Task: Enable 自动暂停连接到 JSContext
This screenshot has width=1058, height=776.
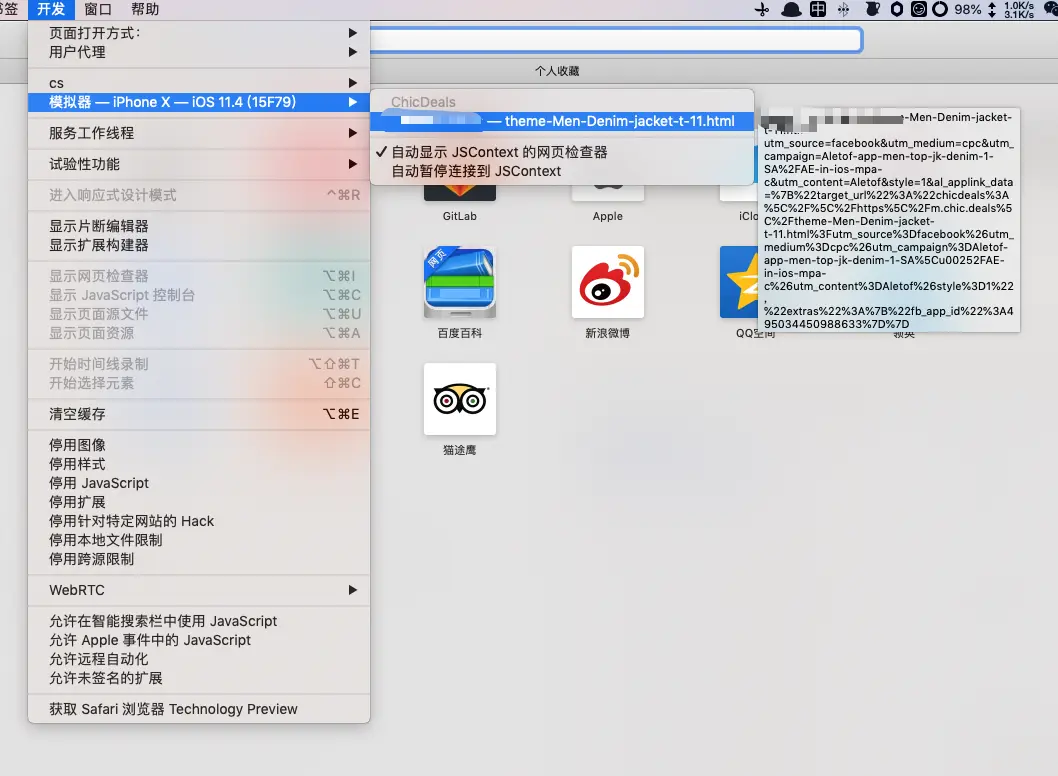Action: [x=561, y=171]
